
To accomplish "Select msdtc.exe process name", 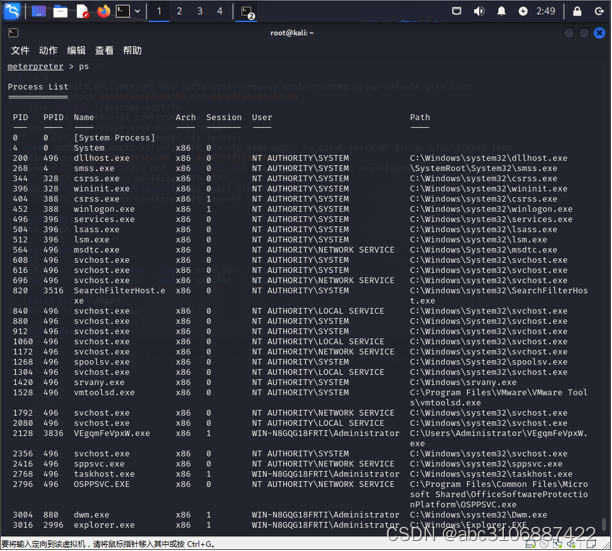I will (x=96, y=250).
